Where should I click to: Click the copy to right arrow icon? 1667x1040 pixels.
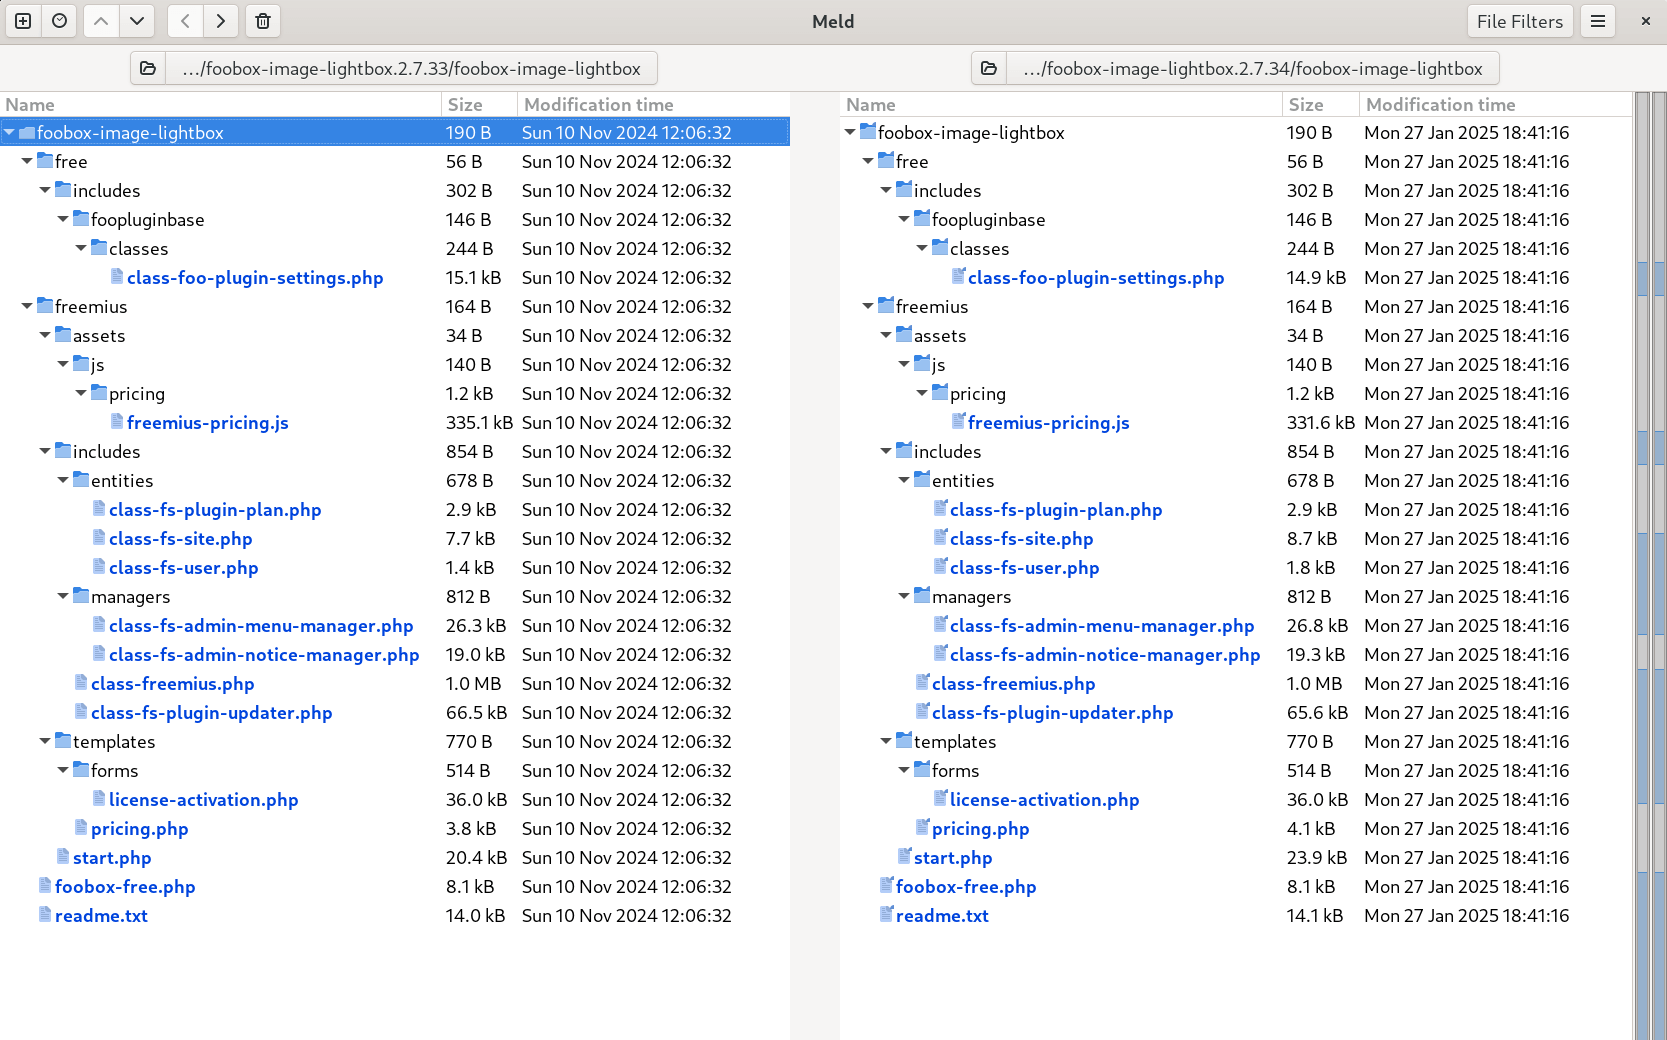click(221, 21)
